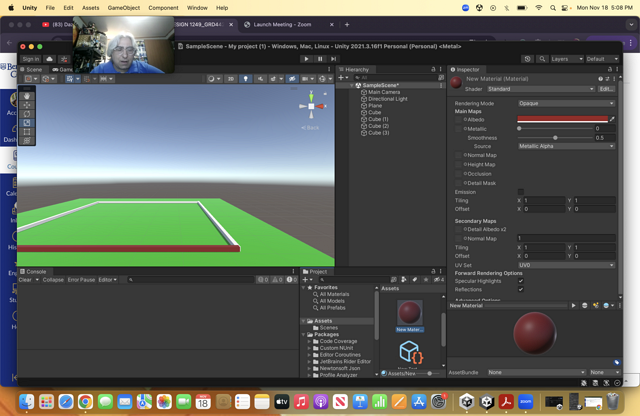The height and width of the screenshot is (416, 640).
Task: Open the material help icon in Inspector
Action: point(600,79)
